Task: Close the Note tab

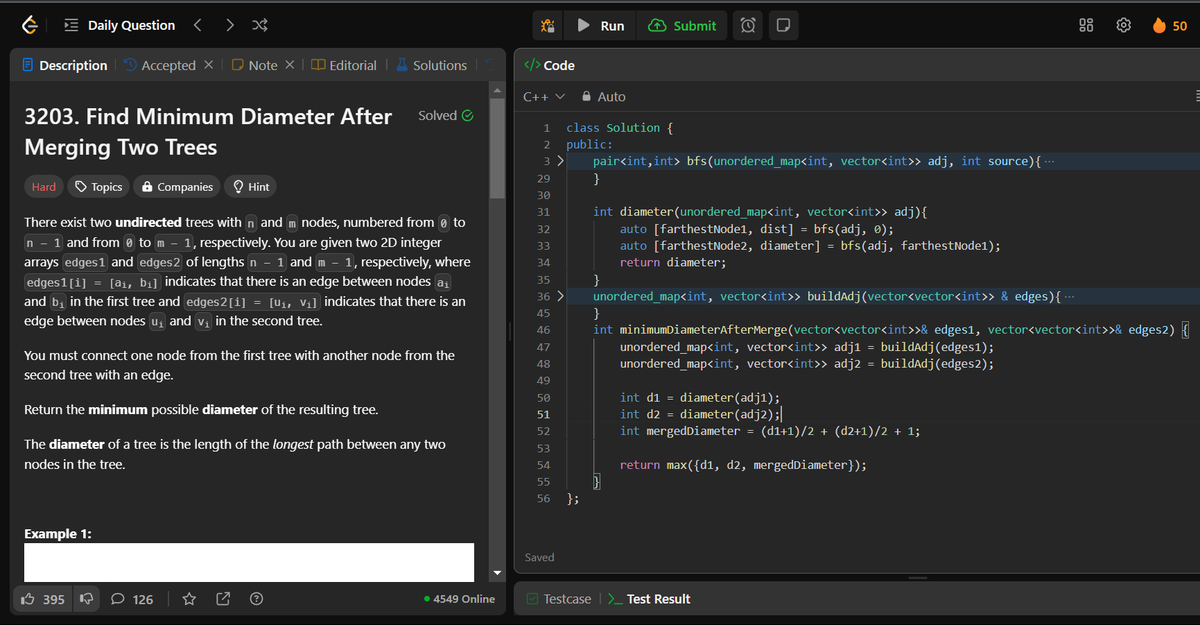Action: (x=289, y=65)
